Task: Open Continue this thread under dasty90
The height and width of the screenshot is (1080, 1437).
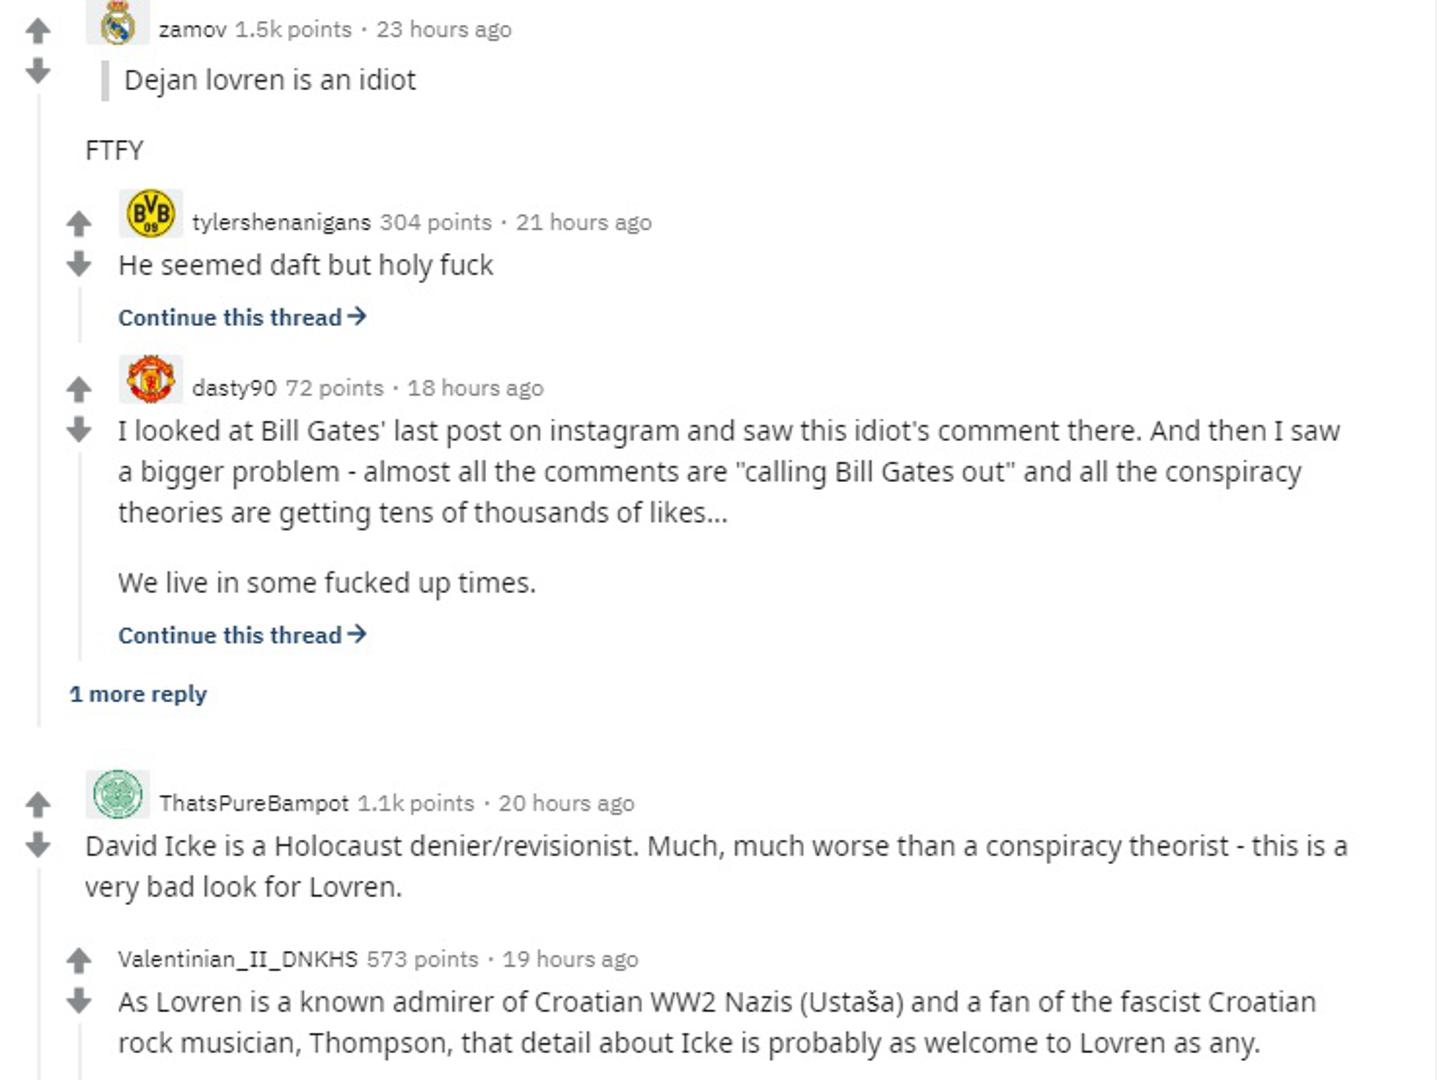Action: [x=242, y=635]
